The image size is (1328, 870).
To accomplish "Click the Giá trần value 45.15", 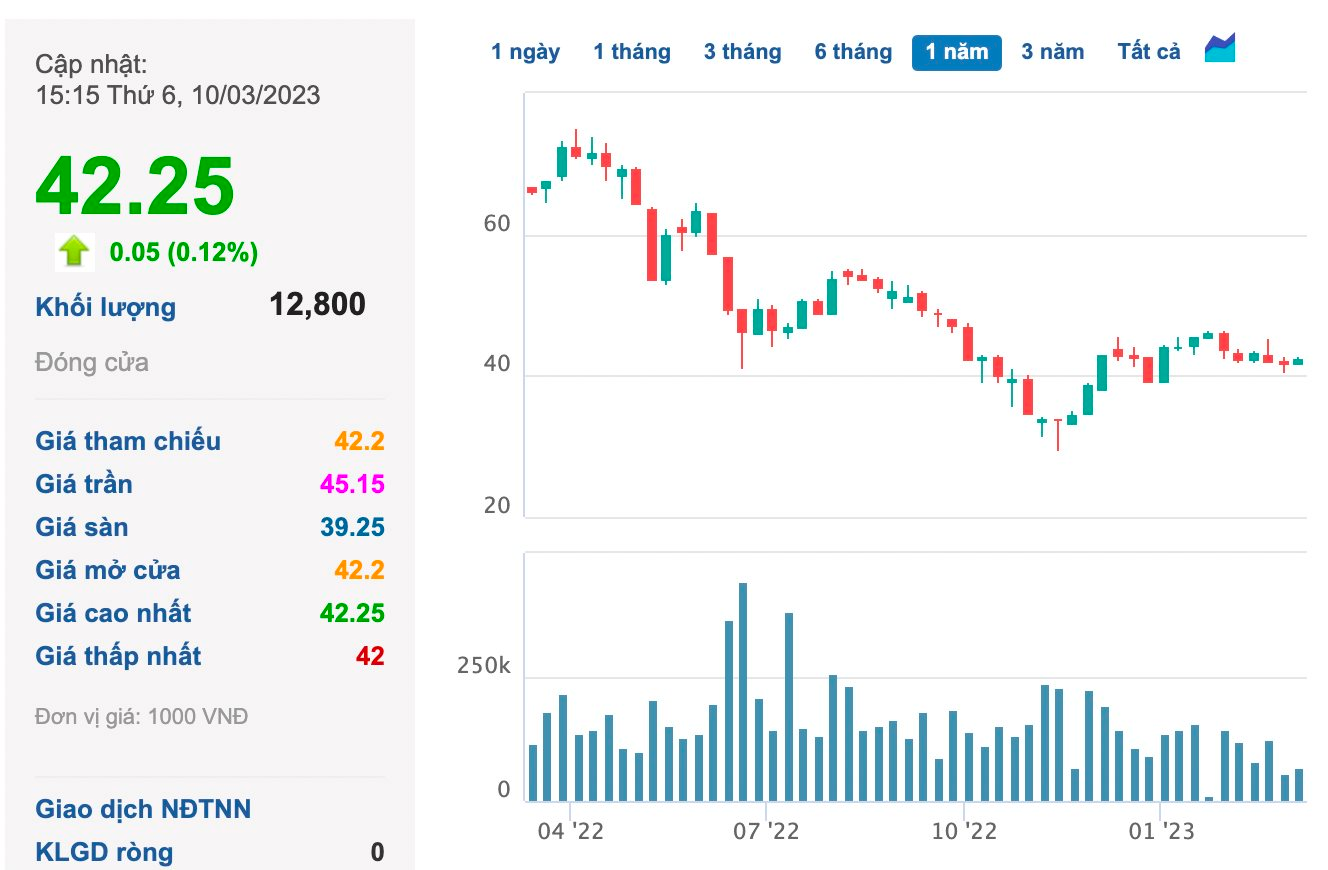I will click(352, 484).
